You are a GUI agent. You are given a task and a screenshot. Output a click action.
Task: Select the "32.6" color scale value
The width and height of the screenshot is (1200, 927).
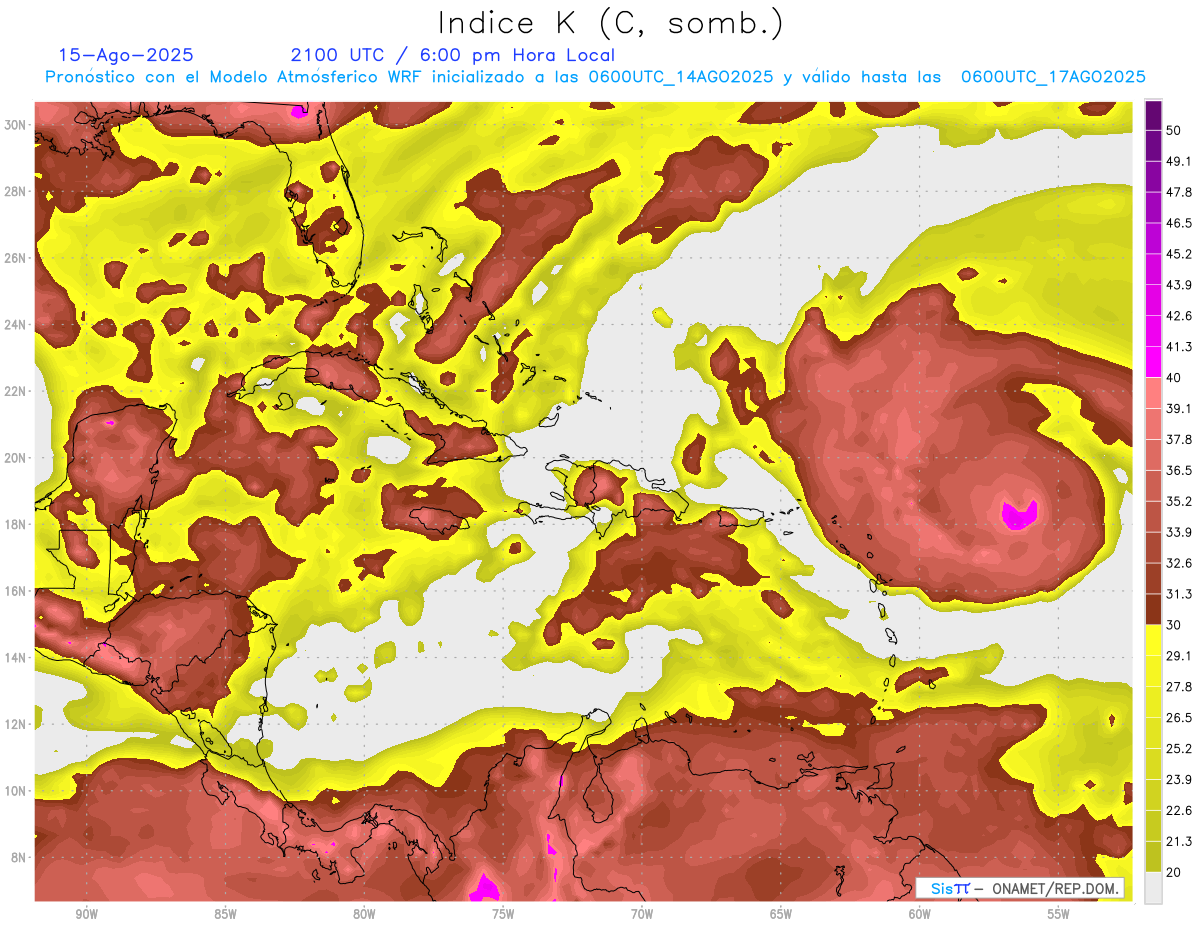[x=1178, y=563]
